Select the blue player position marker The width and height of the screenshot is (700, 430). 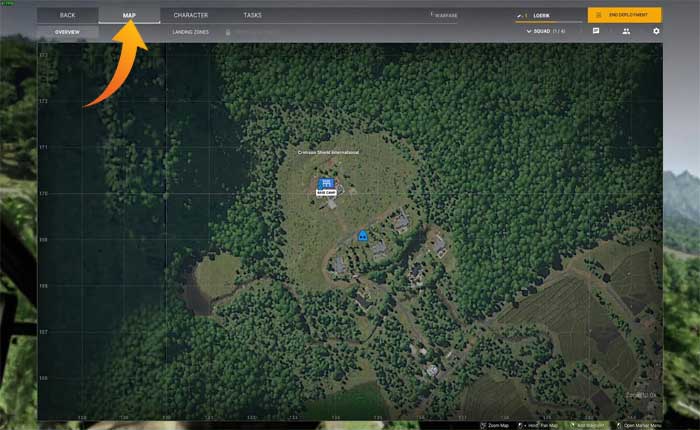tap(363, 235)
